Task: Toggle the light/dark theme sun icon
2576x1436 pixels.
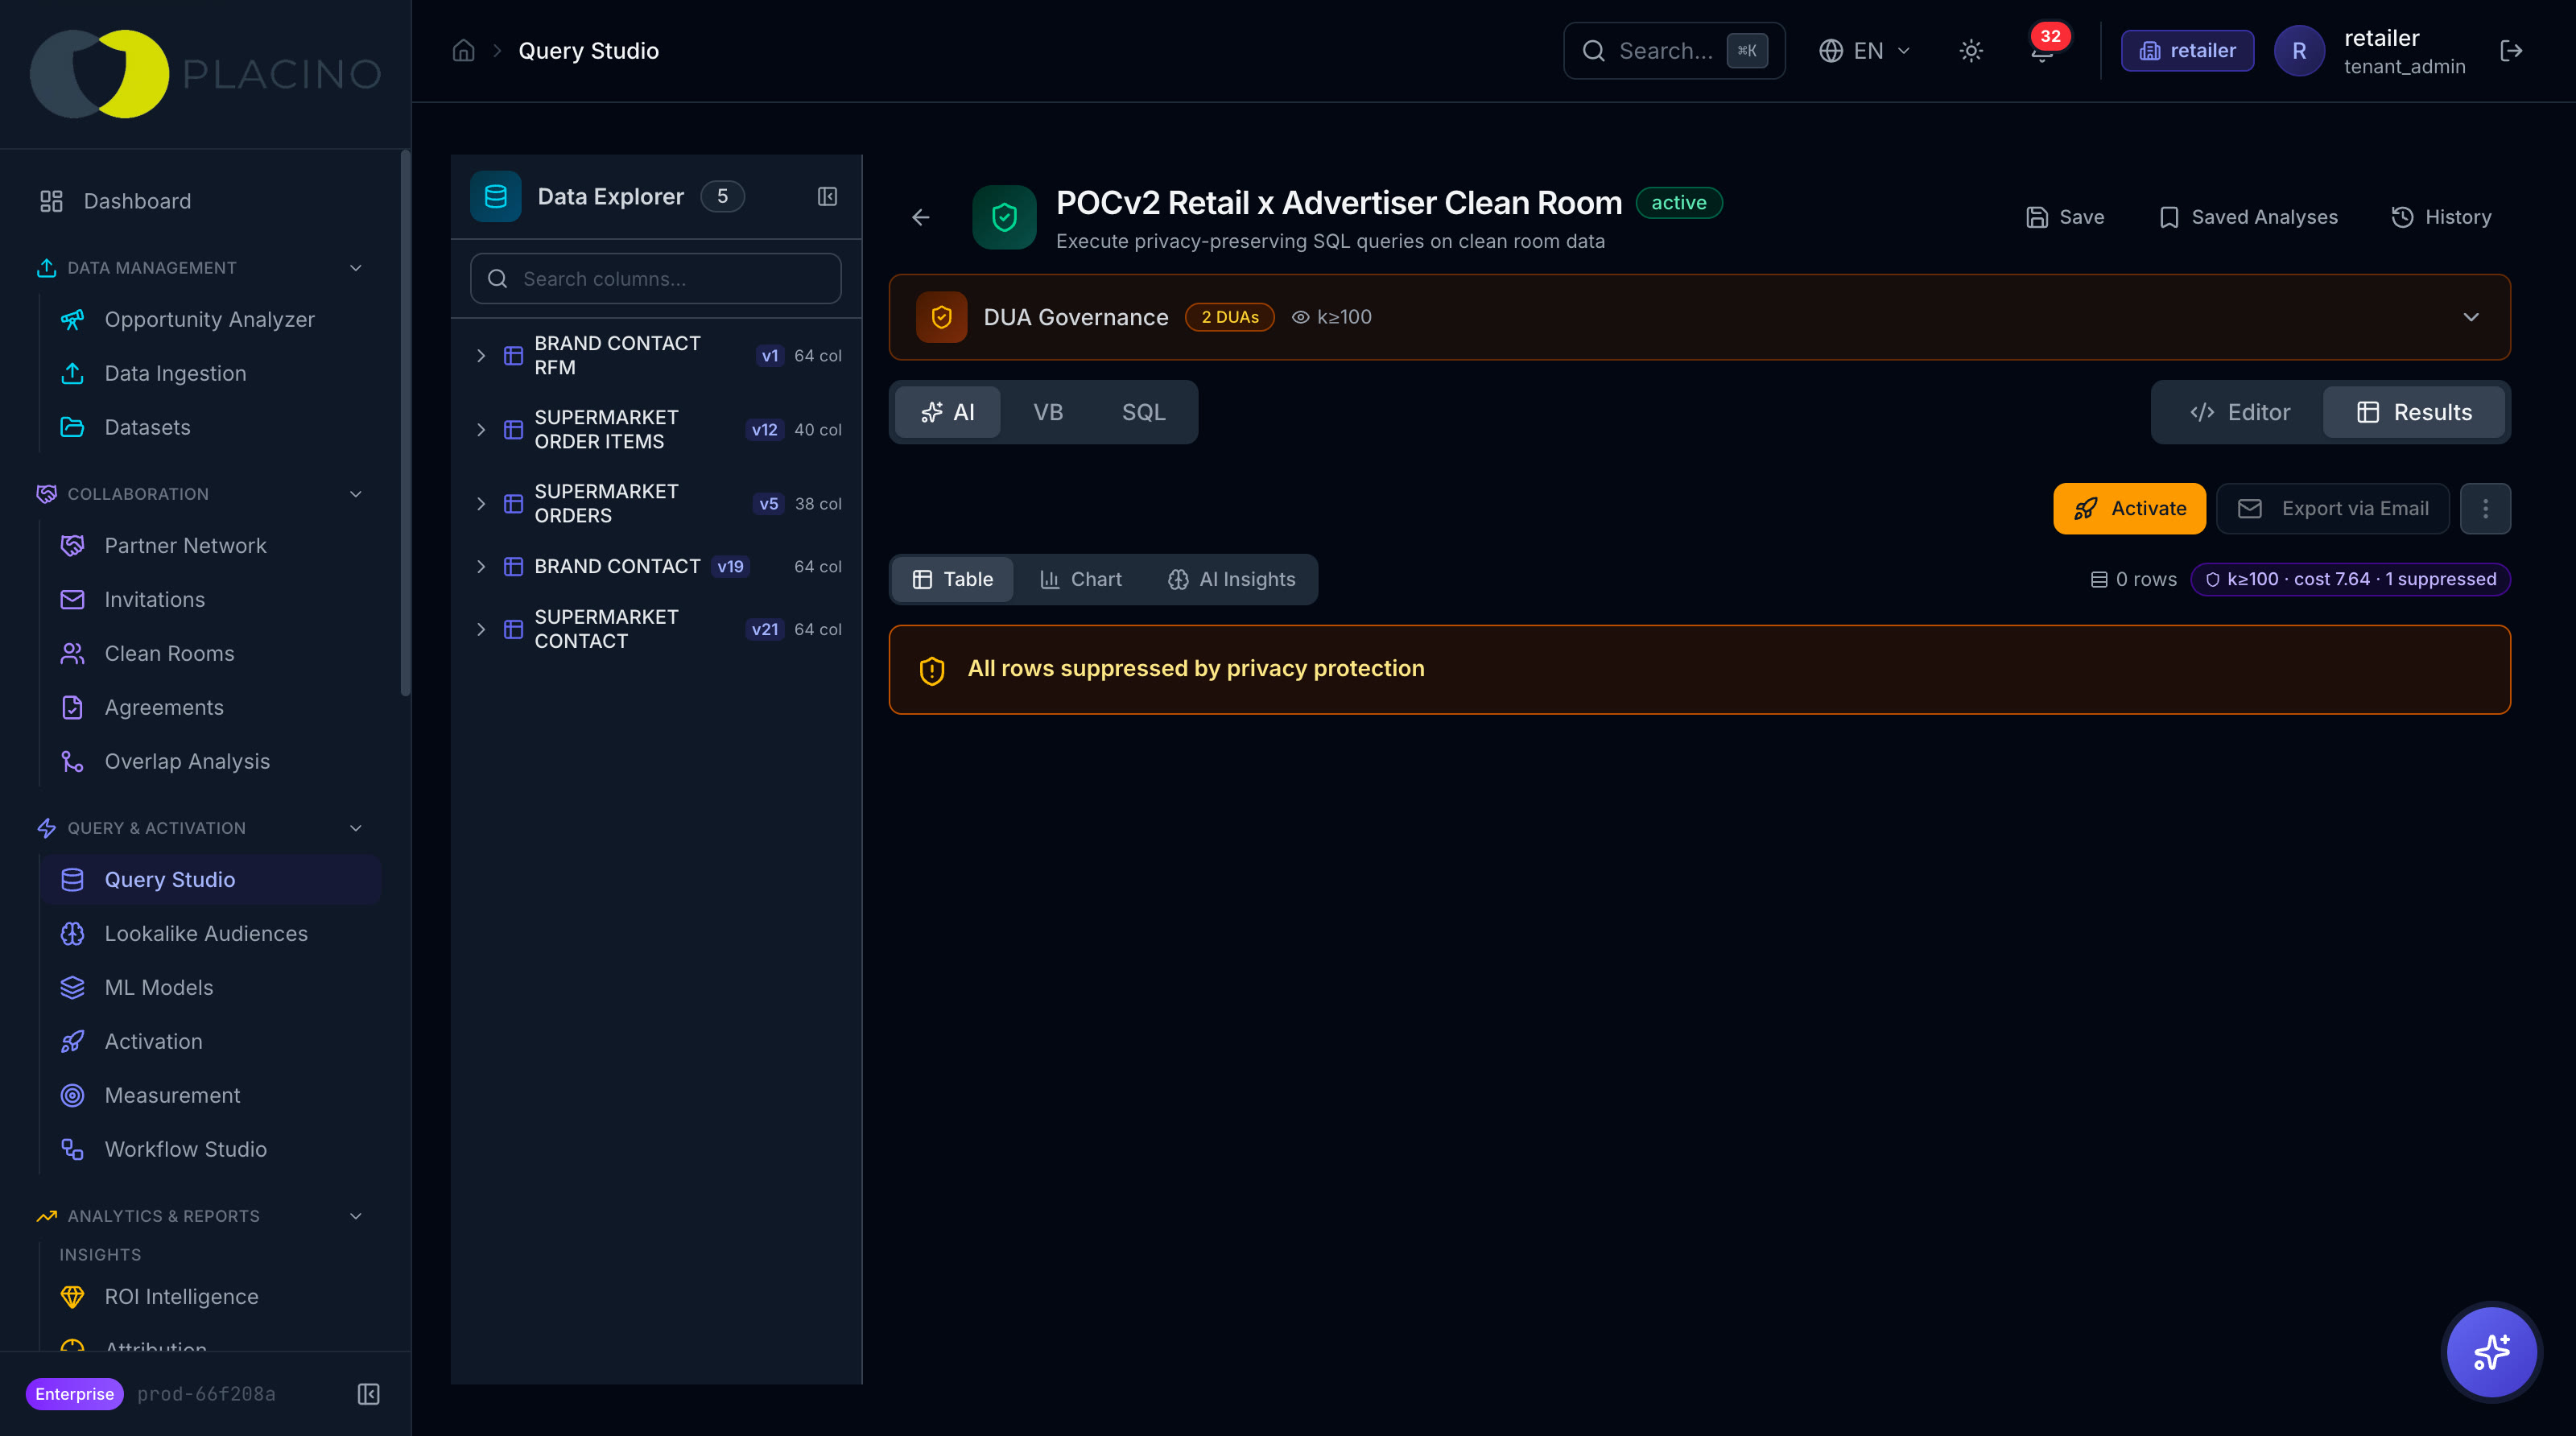Action: [x=1970, y=50]
